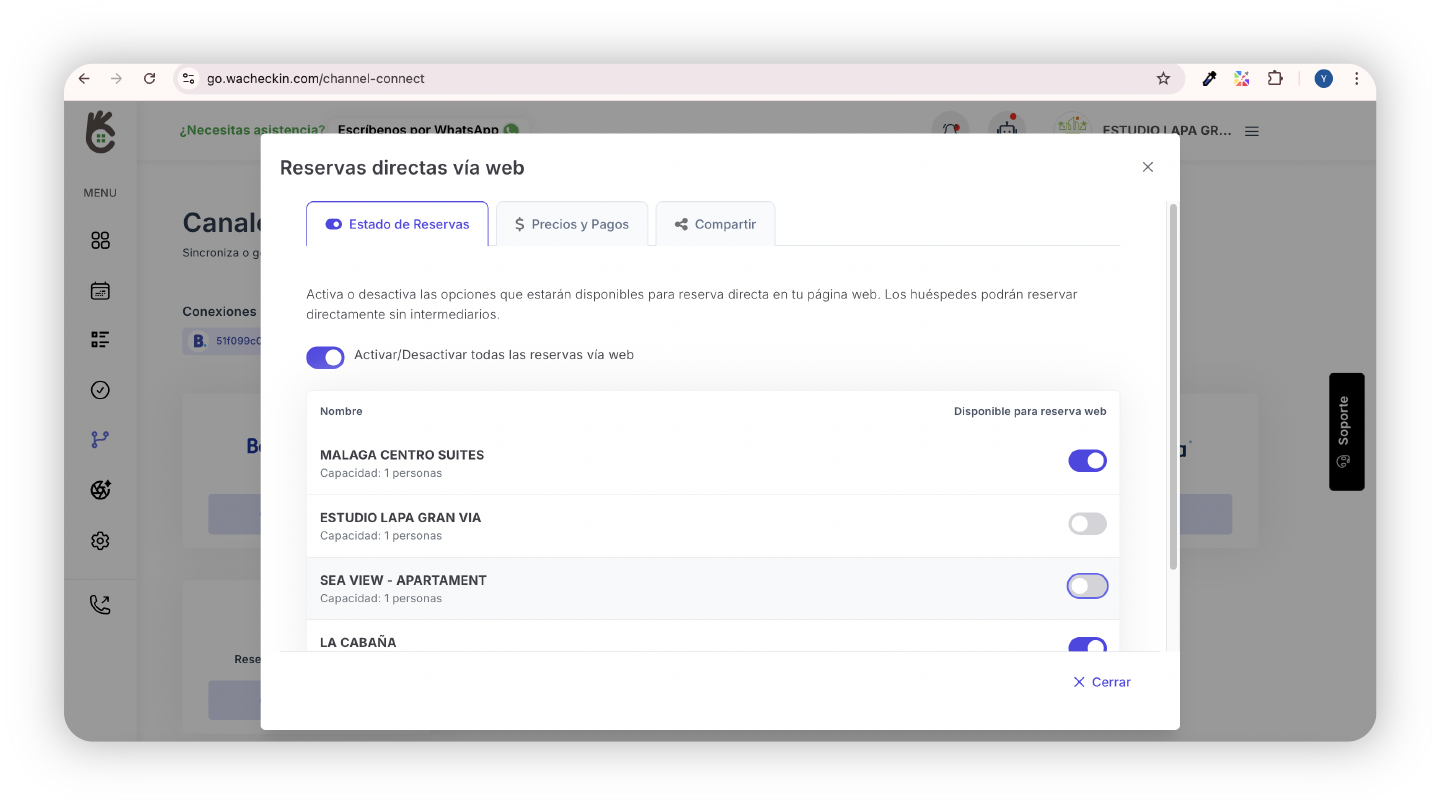Screen dimensions: 1432x807
Task: Enable web booking for ESTUDIO LAPA GRAN VIA
Action: coord(1087,524)
